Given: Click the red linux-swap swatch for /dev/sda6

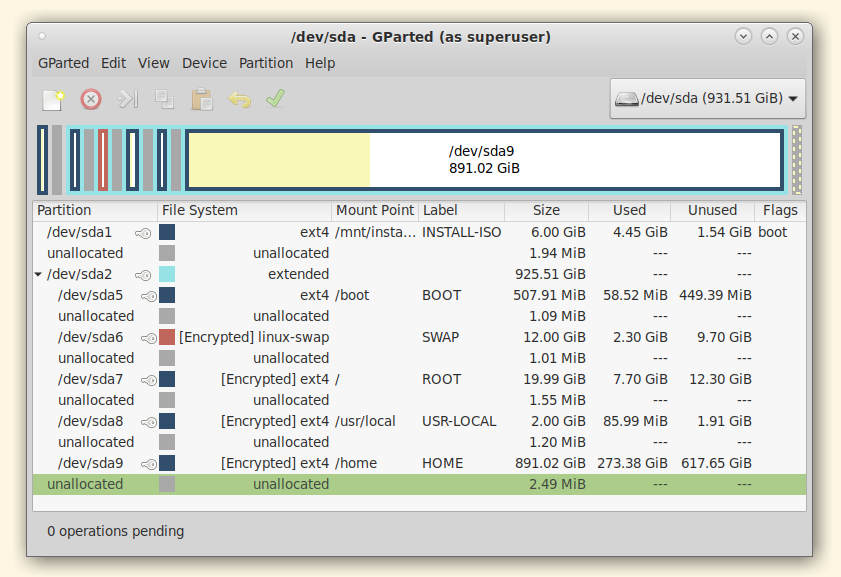Looking at the screenshot, I should pyautogui.click(x=167, y=337).
